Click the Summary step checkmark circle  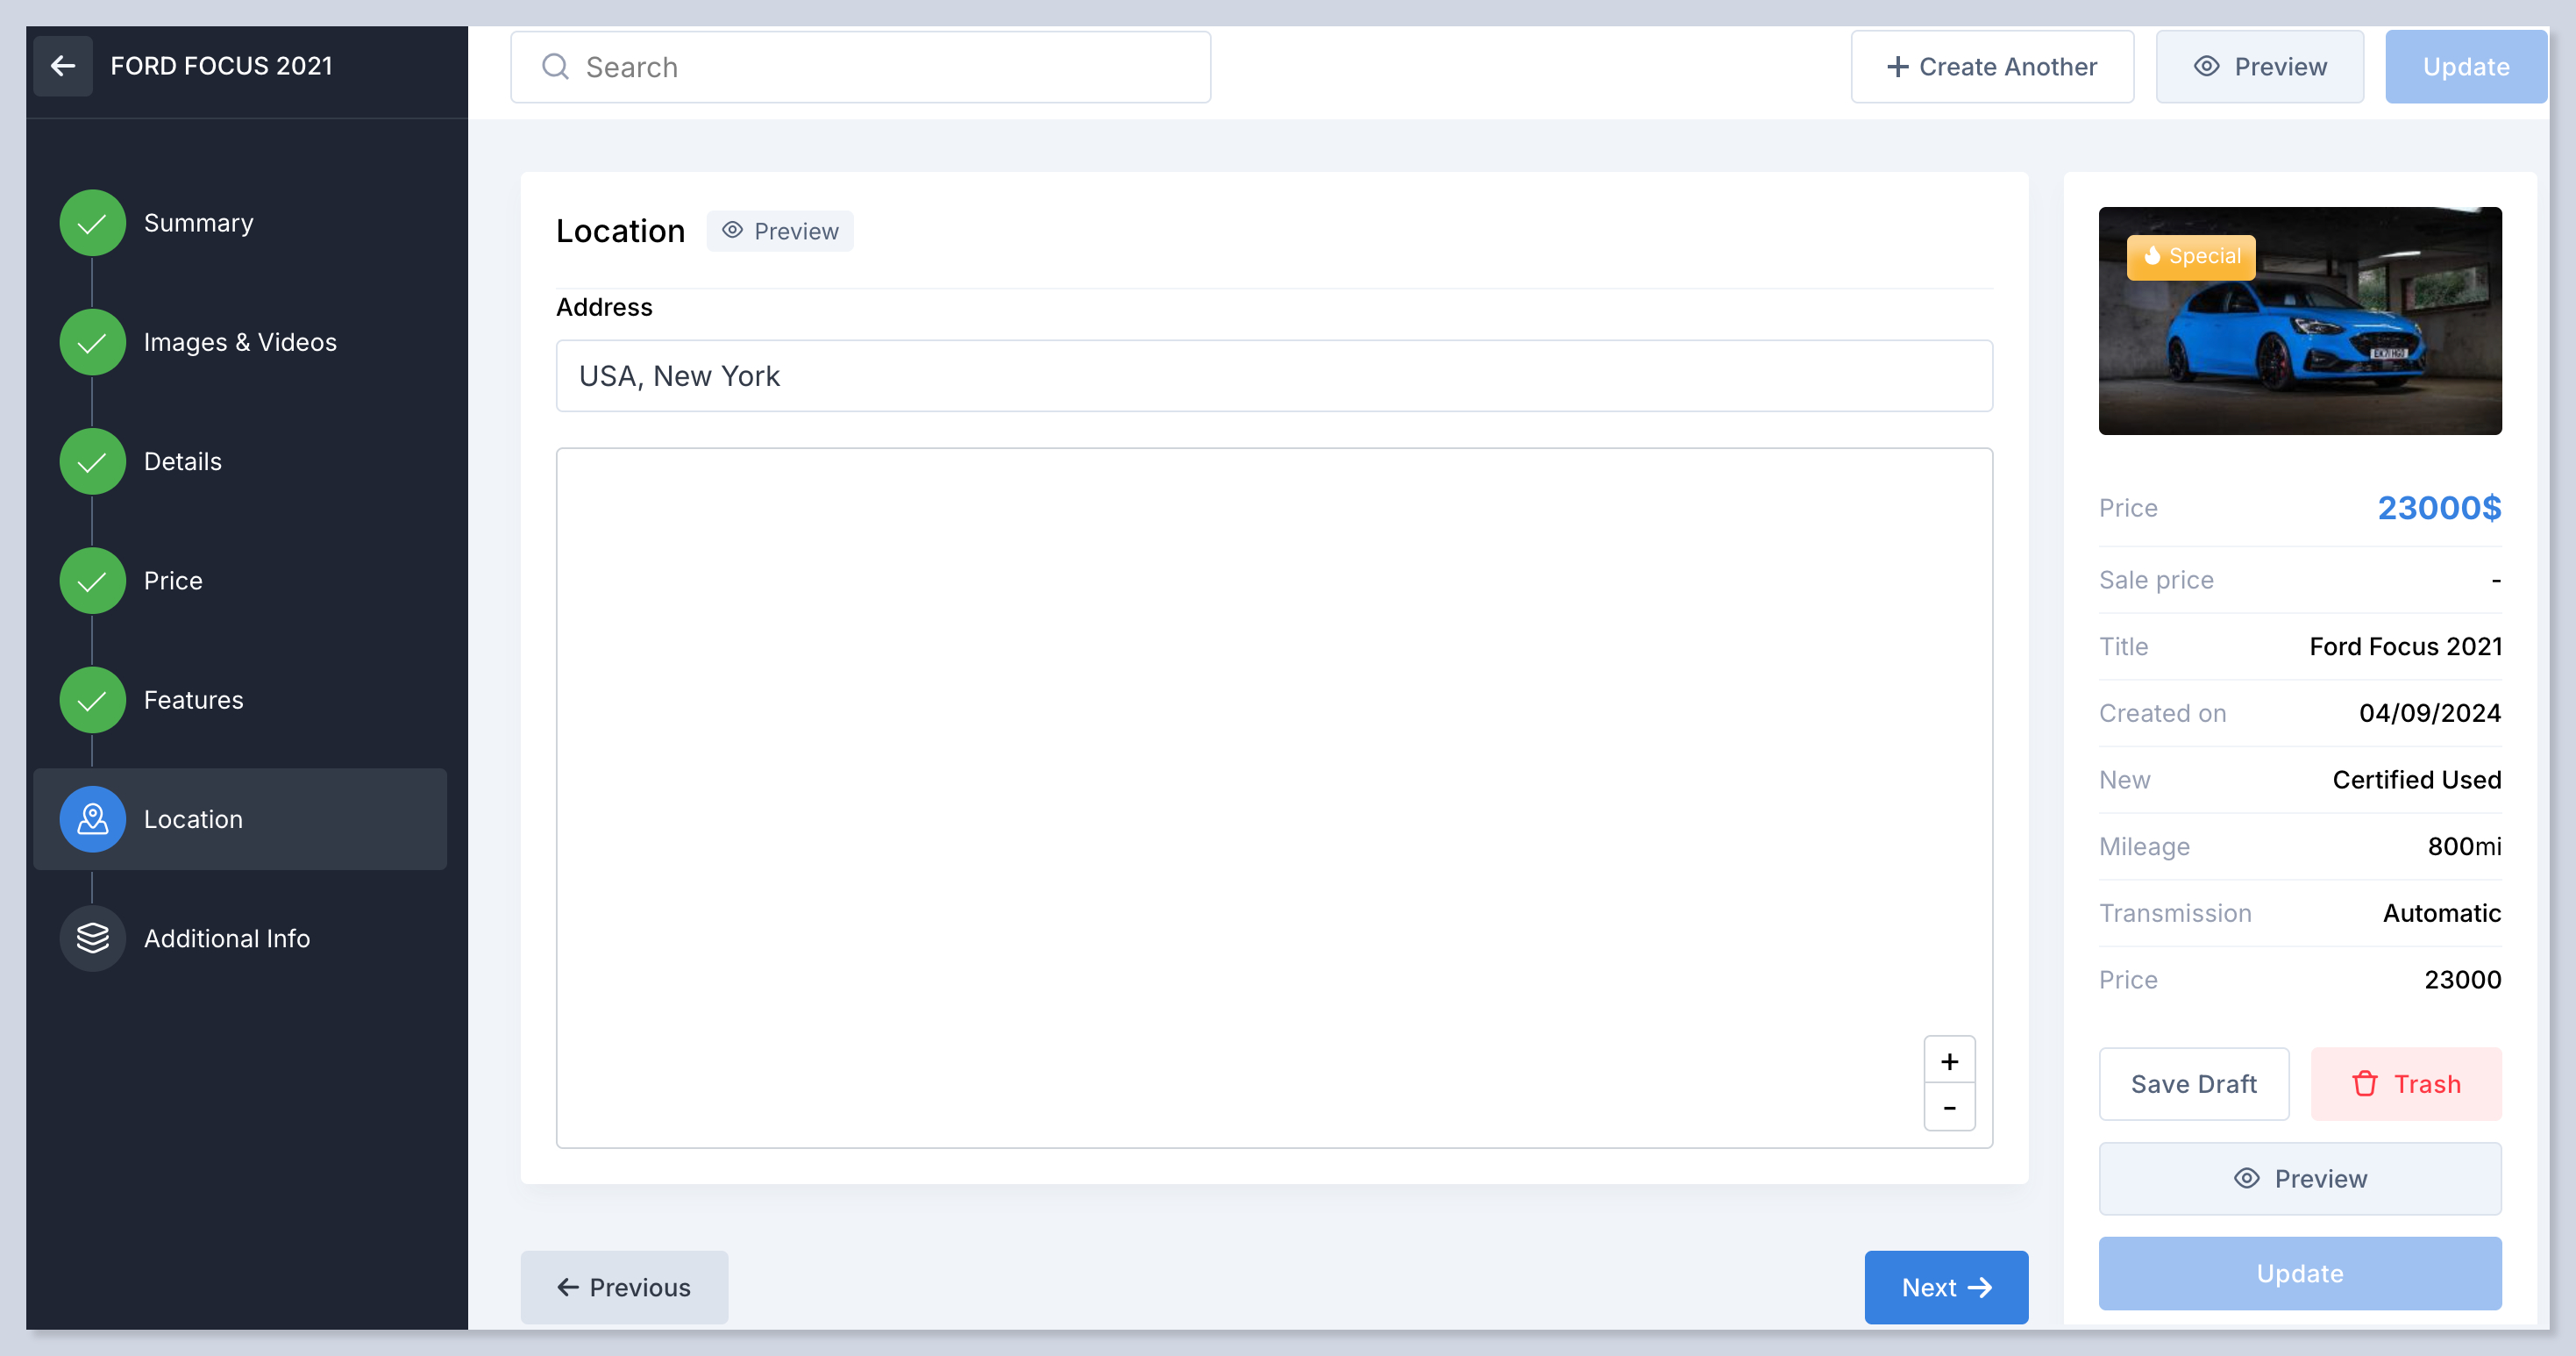tap(92, 223)
